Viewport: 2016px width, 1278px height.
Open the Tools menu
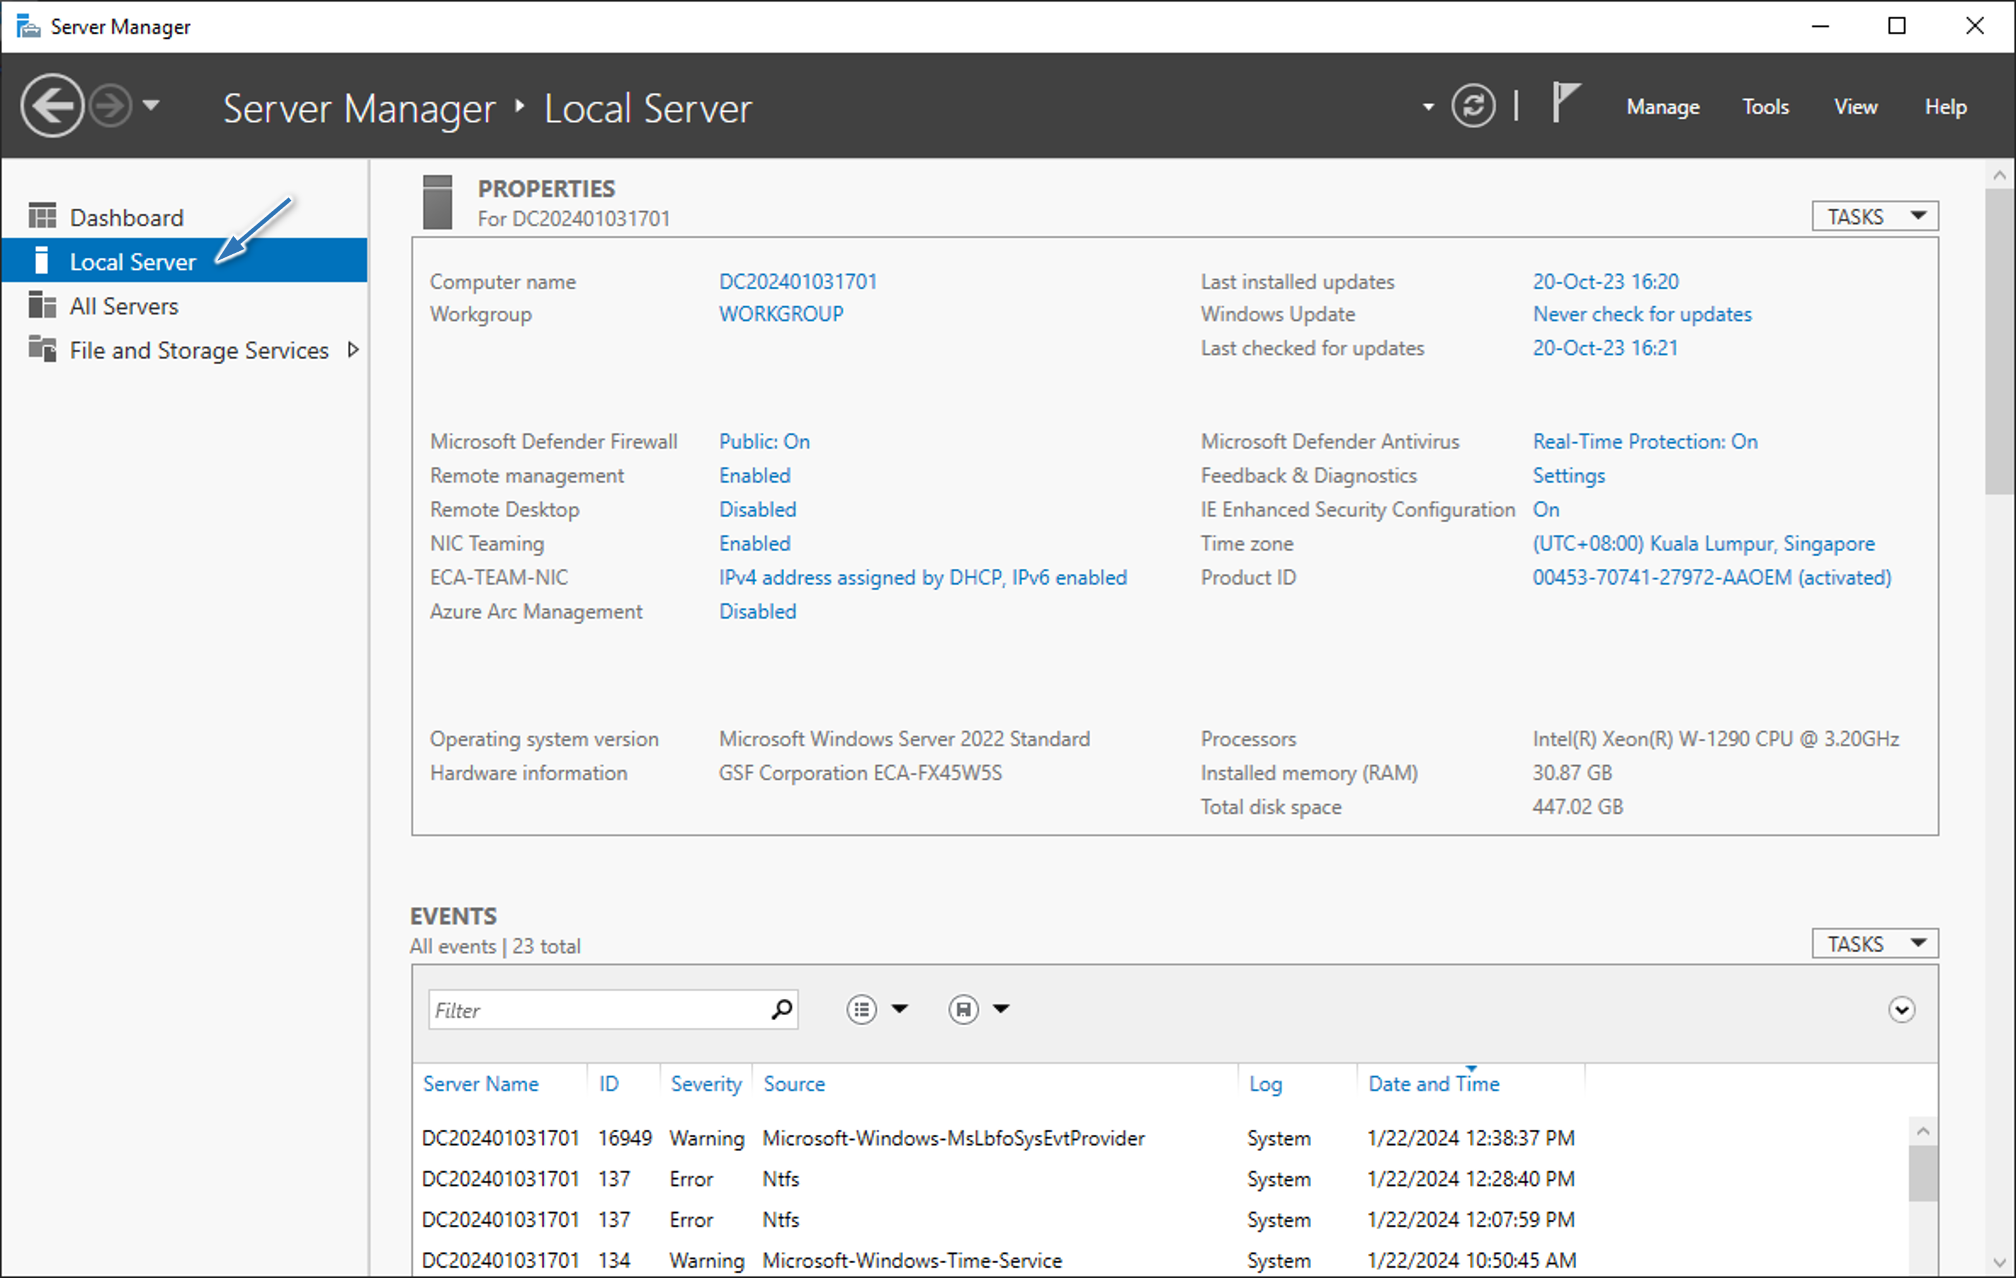coord(1765,107)
